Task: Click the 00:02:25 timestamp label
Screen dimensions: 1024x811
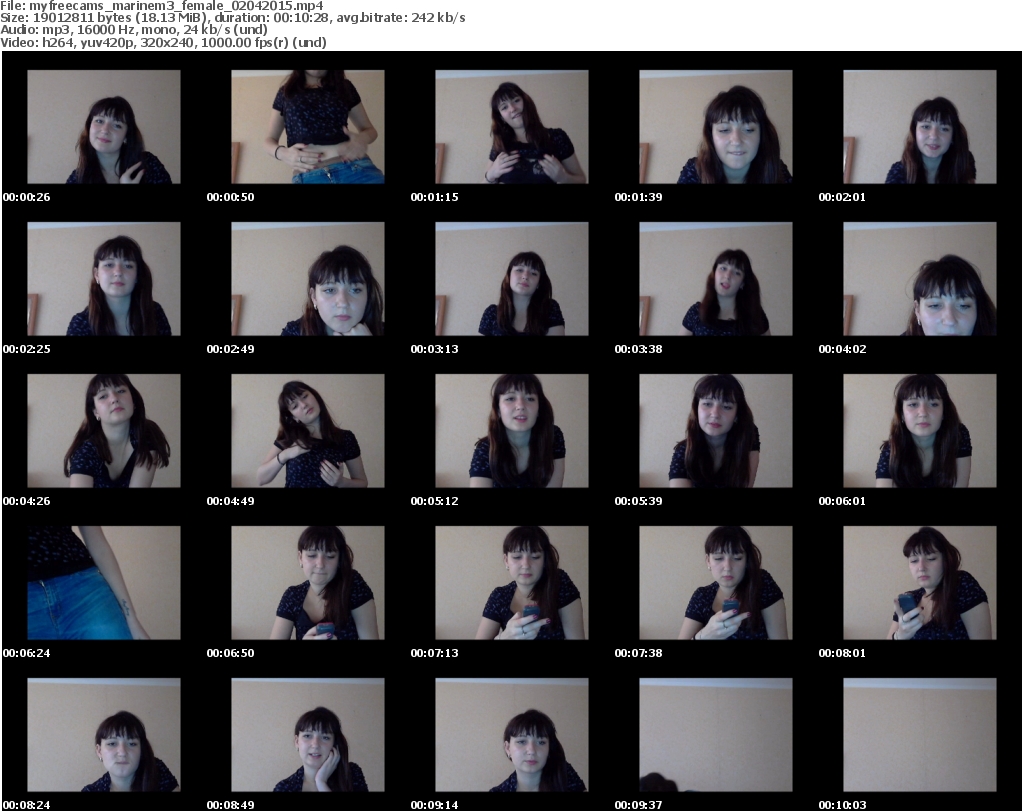Action: click(x=26, y=349)
